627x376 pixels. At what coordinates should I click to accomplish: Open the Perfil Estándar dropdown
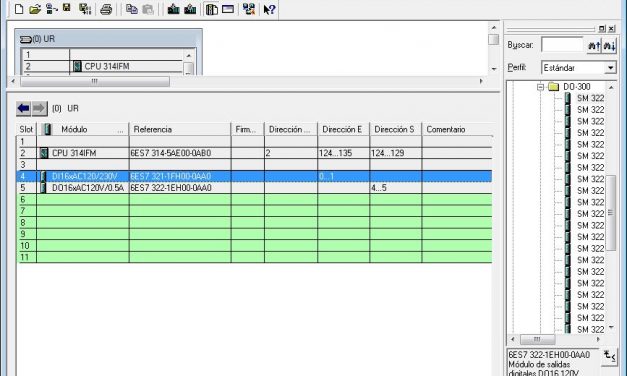coord(610,68)
